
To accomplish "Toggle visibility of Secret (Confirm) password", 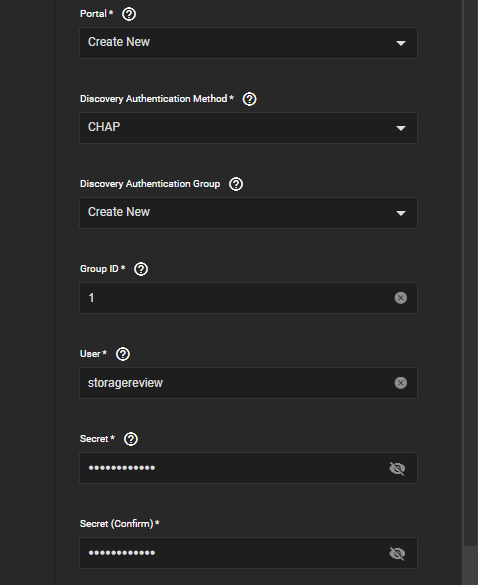I will pyautogui.click(x=397, y=554).
